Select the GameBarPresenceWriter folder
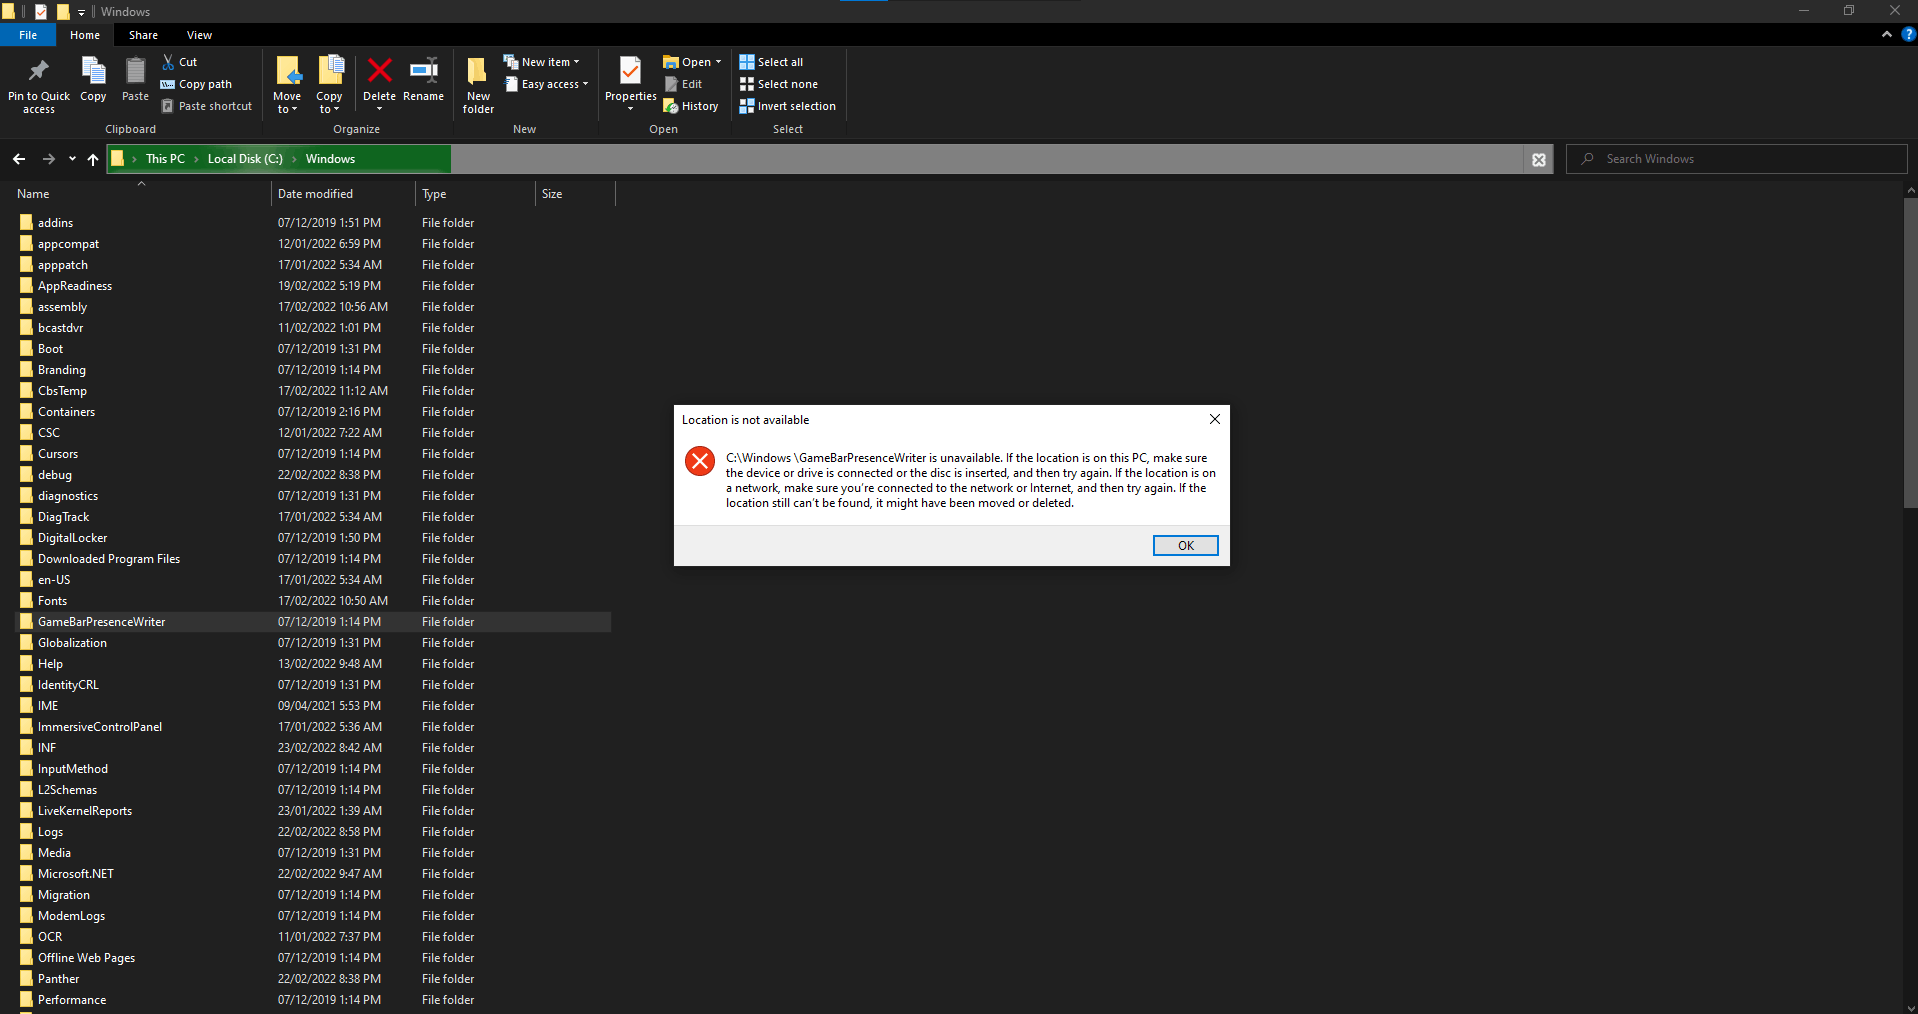Screen dimensions: 1918x1014 [314, 622]
